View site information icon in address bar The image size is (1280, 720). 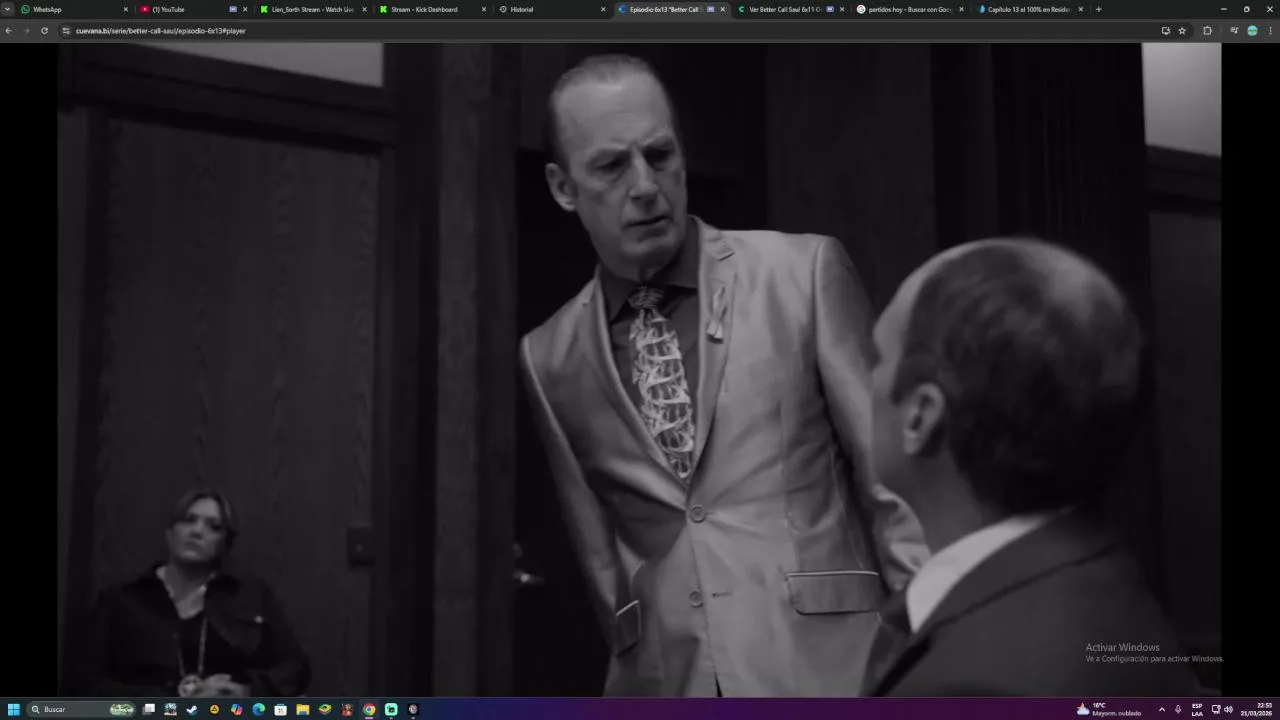coord(66,31)
